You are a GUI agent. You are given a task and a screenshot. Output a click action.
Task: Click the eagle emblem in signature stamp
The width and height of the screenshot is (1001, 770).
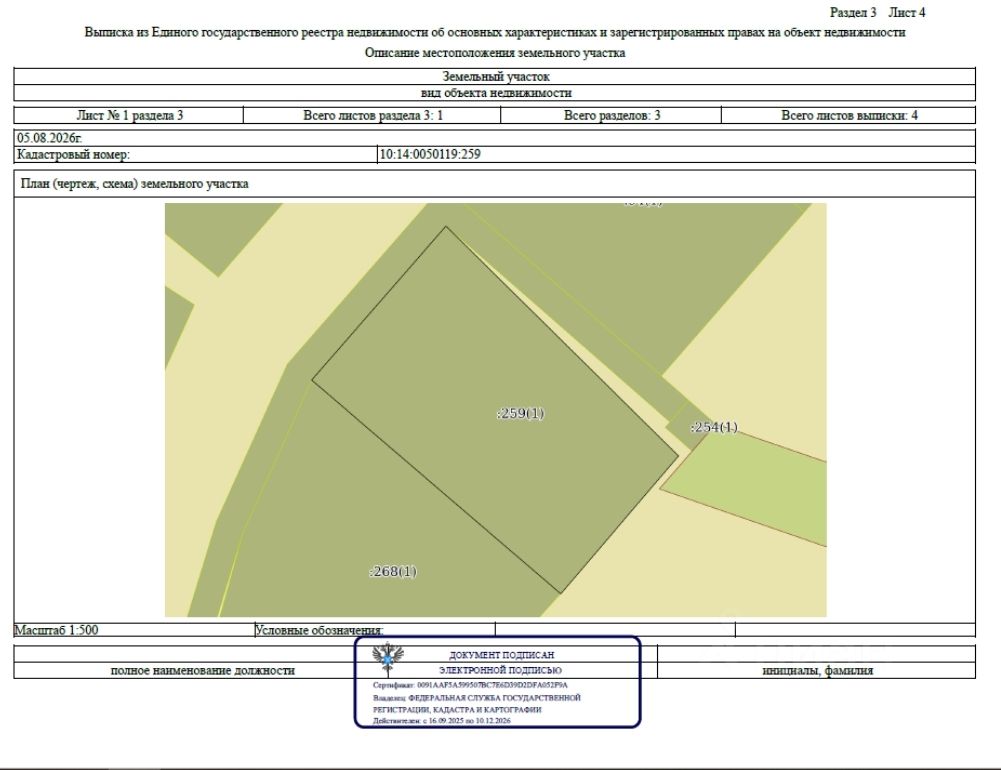[388, 659]
